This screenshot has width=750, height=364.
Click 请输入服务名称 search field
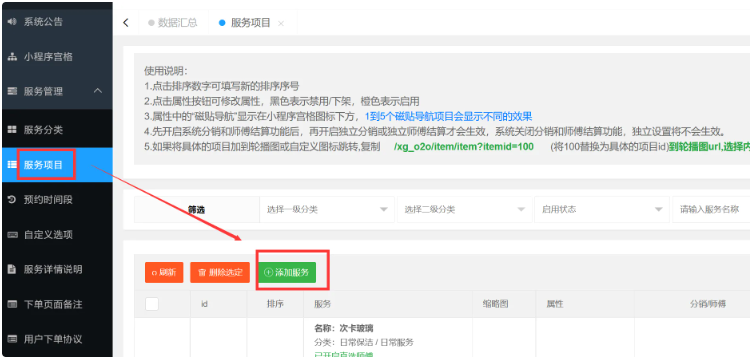[711, 210]
